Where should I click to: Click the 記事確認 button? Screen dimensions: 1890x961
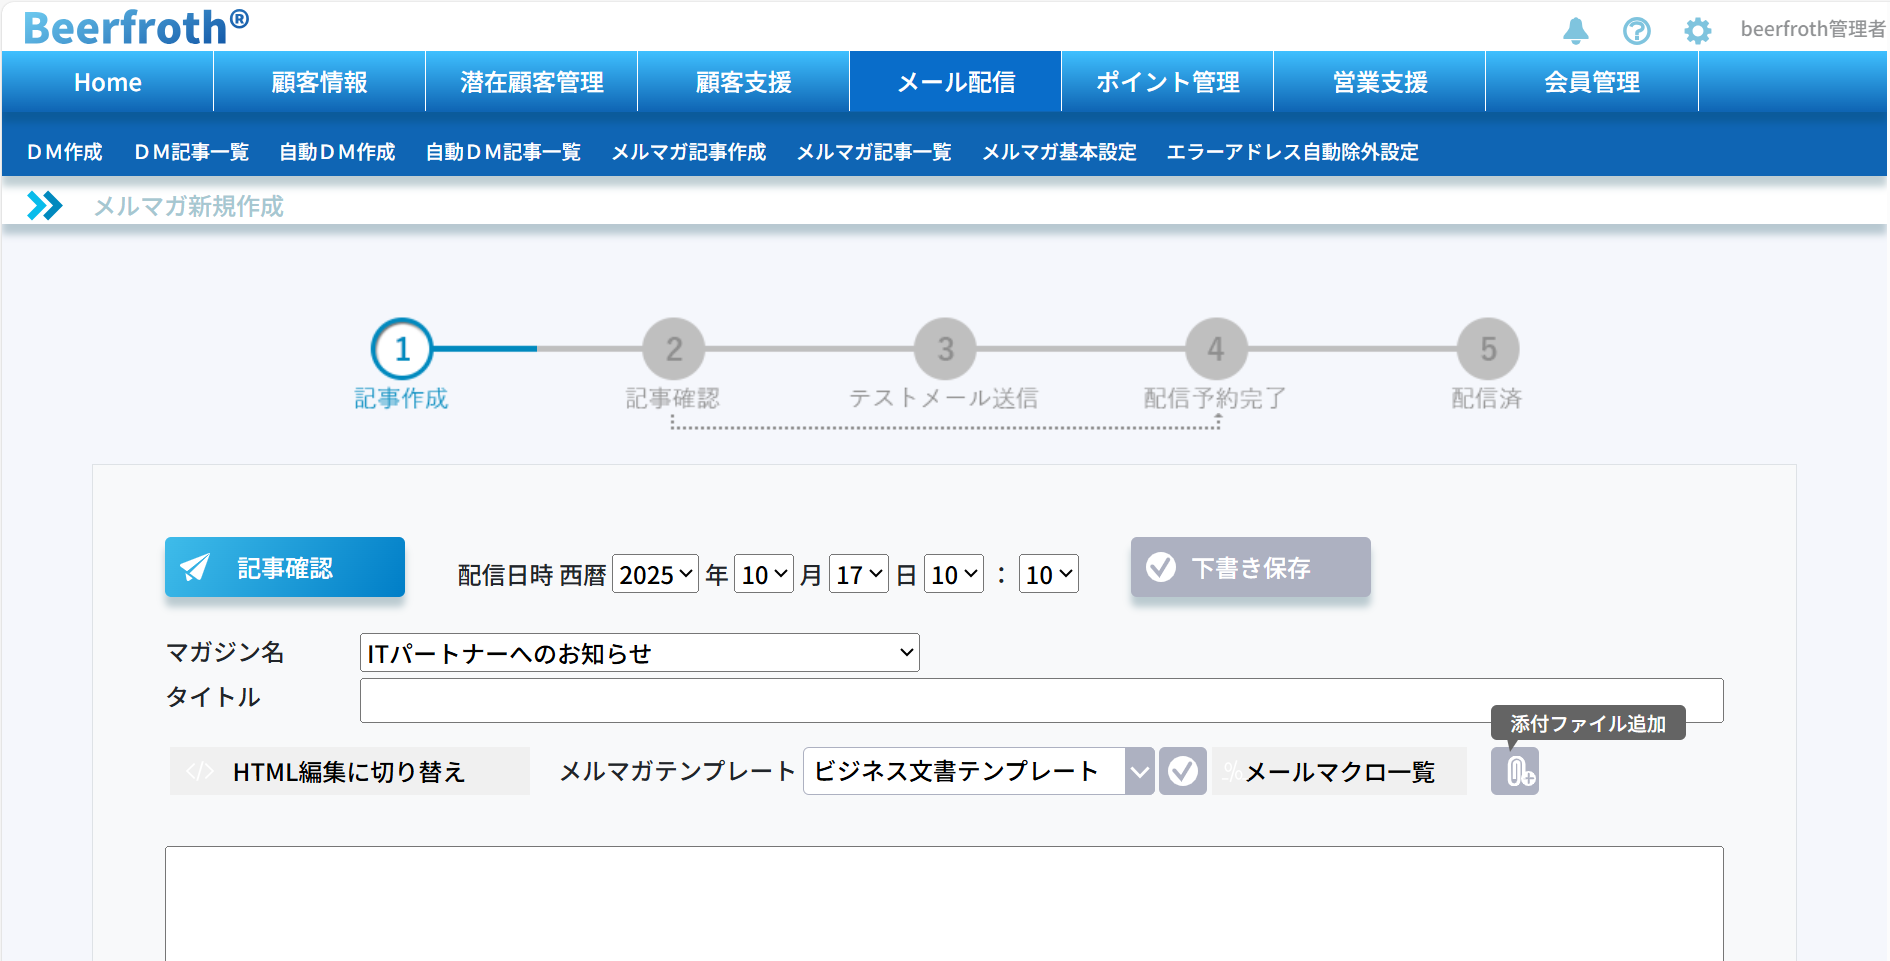[285, 567]
